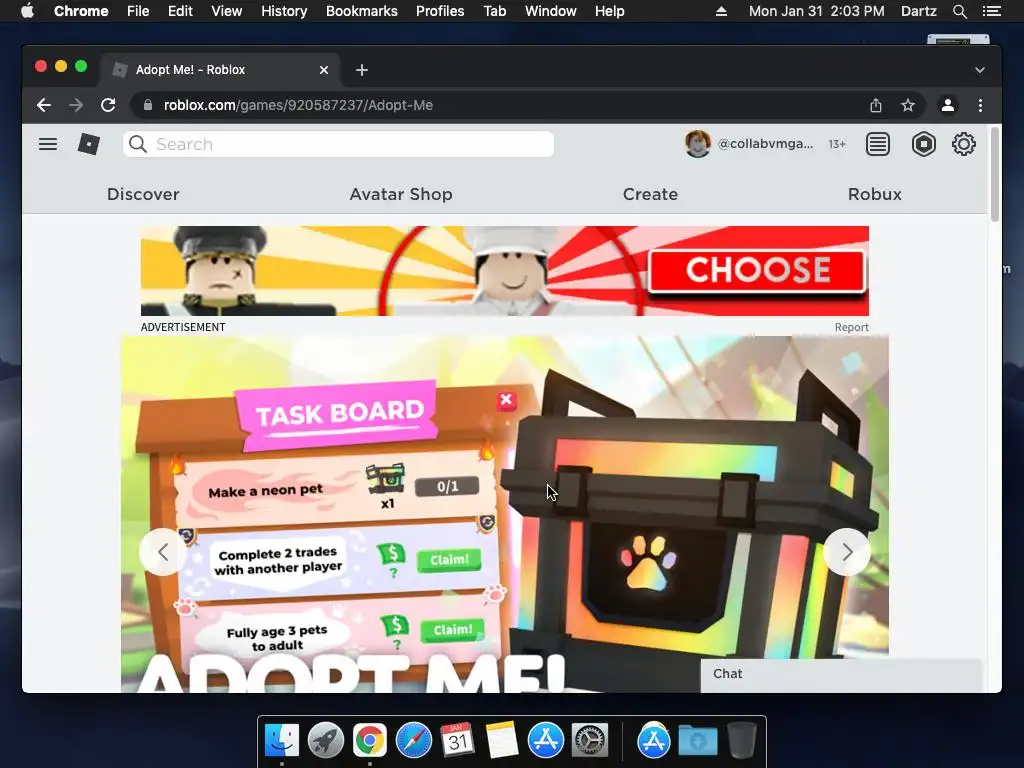Screen dimensions: 1024x768
Task: Open the first App Store dock icon
Action: pos(546,741)
